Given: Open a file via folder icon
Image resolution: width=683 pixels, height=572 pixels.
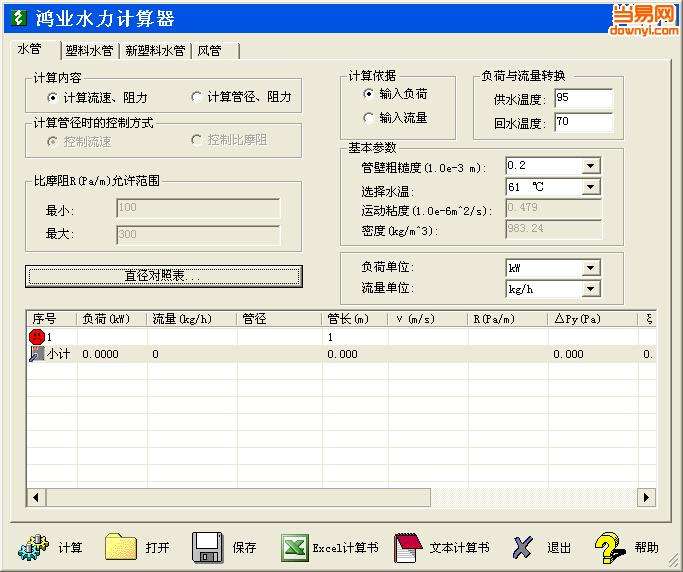Looking at the screenshot, I should point(121,547).
